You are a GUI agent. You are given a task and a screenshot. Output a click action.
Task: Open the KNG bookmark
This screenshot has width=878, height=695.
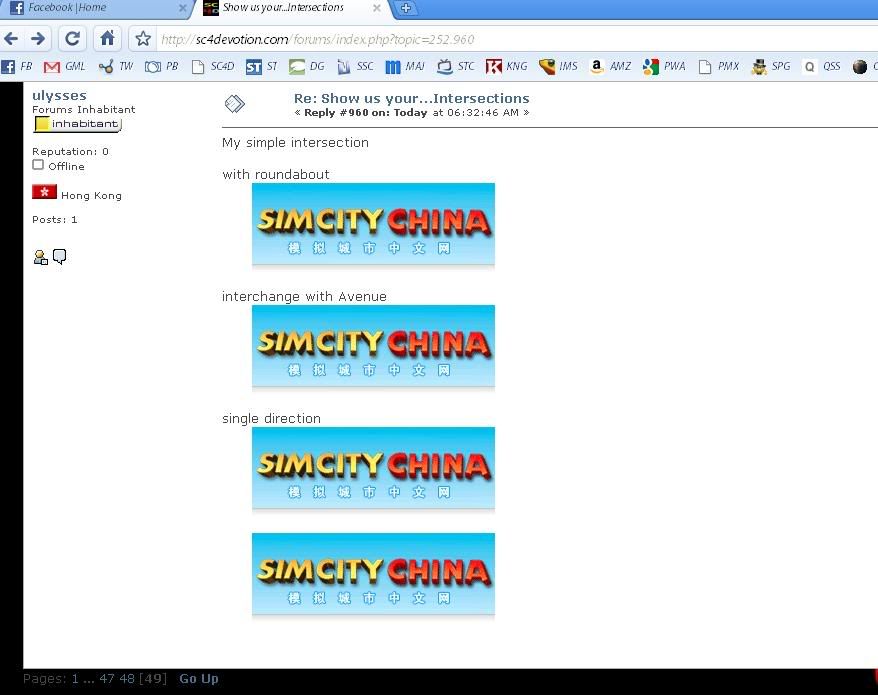(507, 67)
